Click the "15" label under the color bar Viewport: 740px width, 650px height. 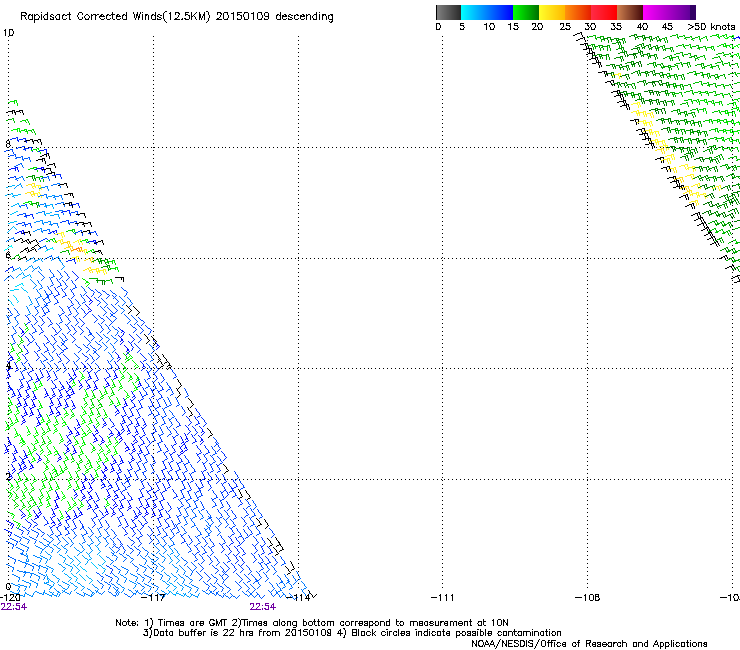pos(513,27)
